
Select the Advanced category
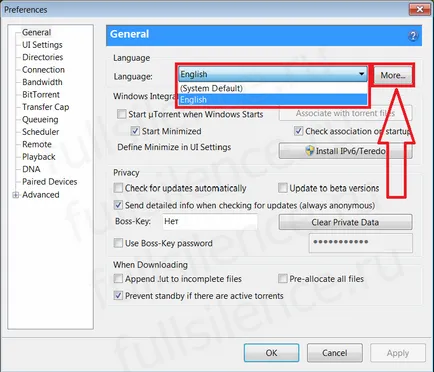coord(41,195)
